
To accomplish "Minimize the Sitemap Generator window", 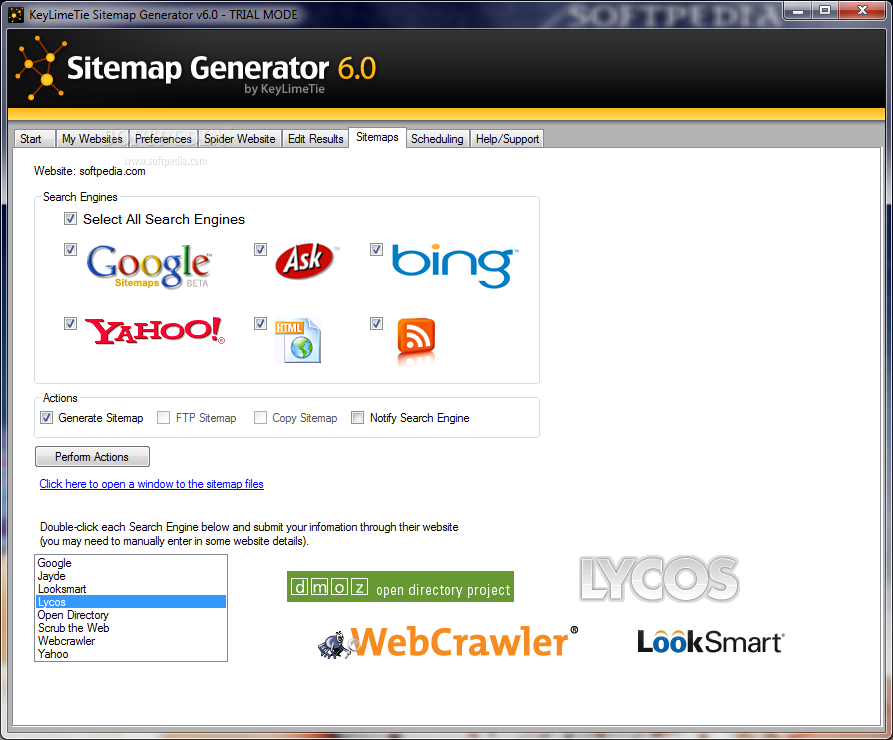I will (x=798, y=11).
